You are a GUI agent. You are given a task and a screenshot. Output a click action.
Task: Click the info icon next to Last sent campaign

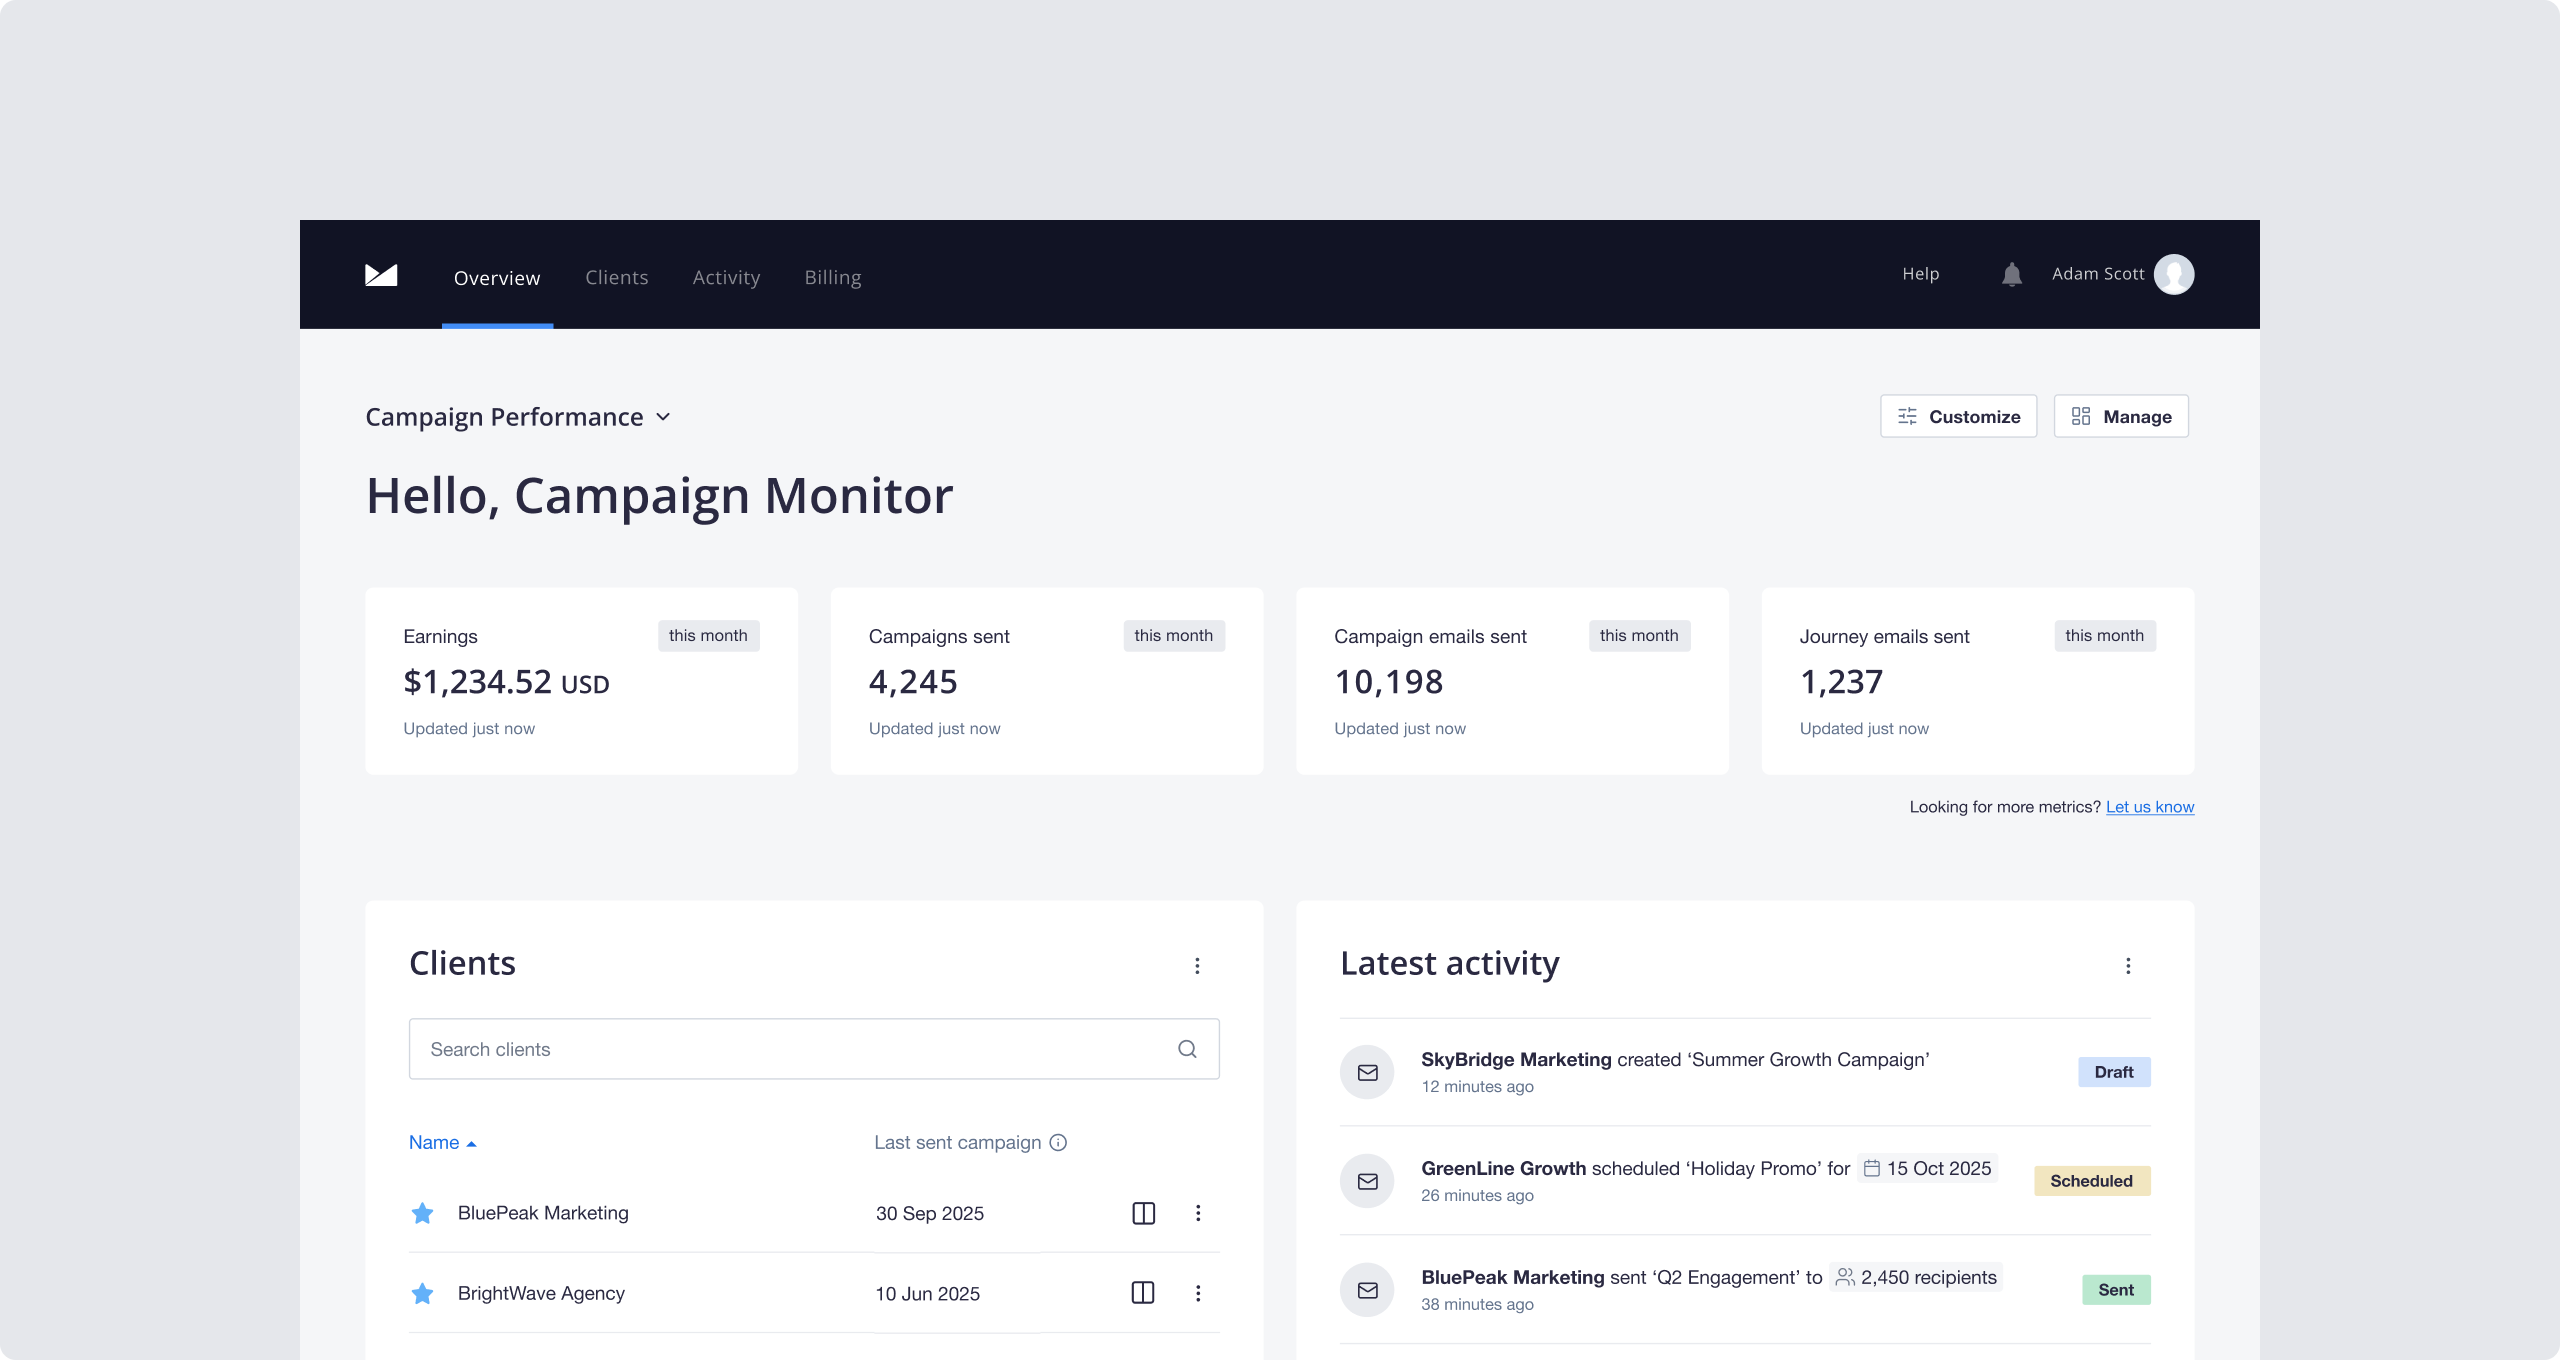(1058, 1142)
